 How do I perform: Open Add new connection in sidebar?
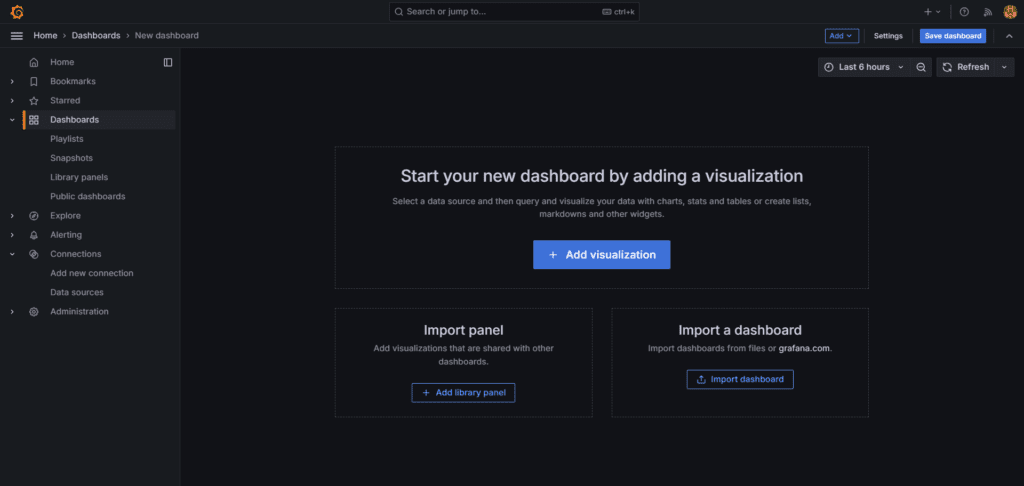tap(91, 273)
